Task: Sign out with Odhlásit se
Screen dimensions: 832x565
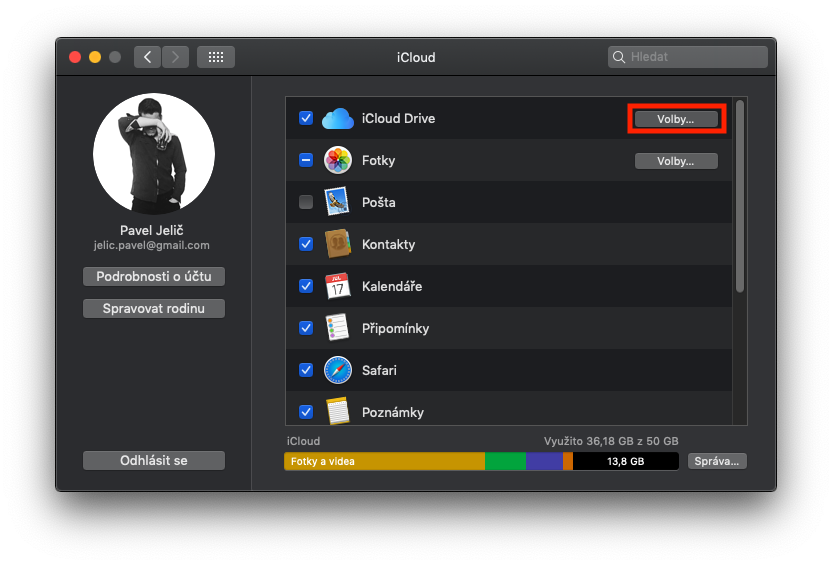Action: point(154,460)
